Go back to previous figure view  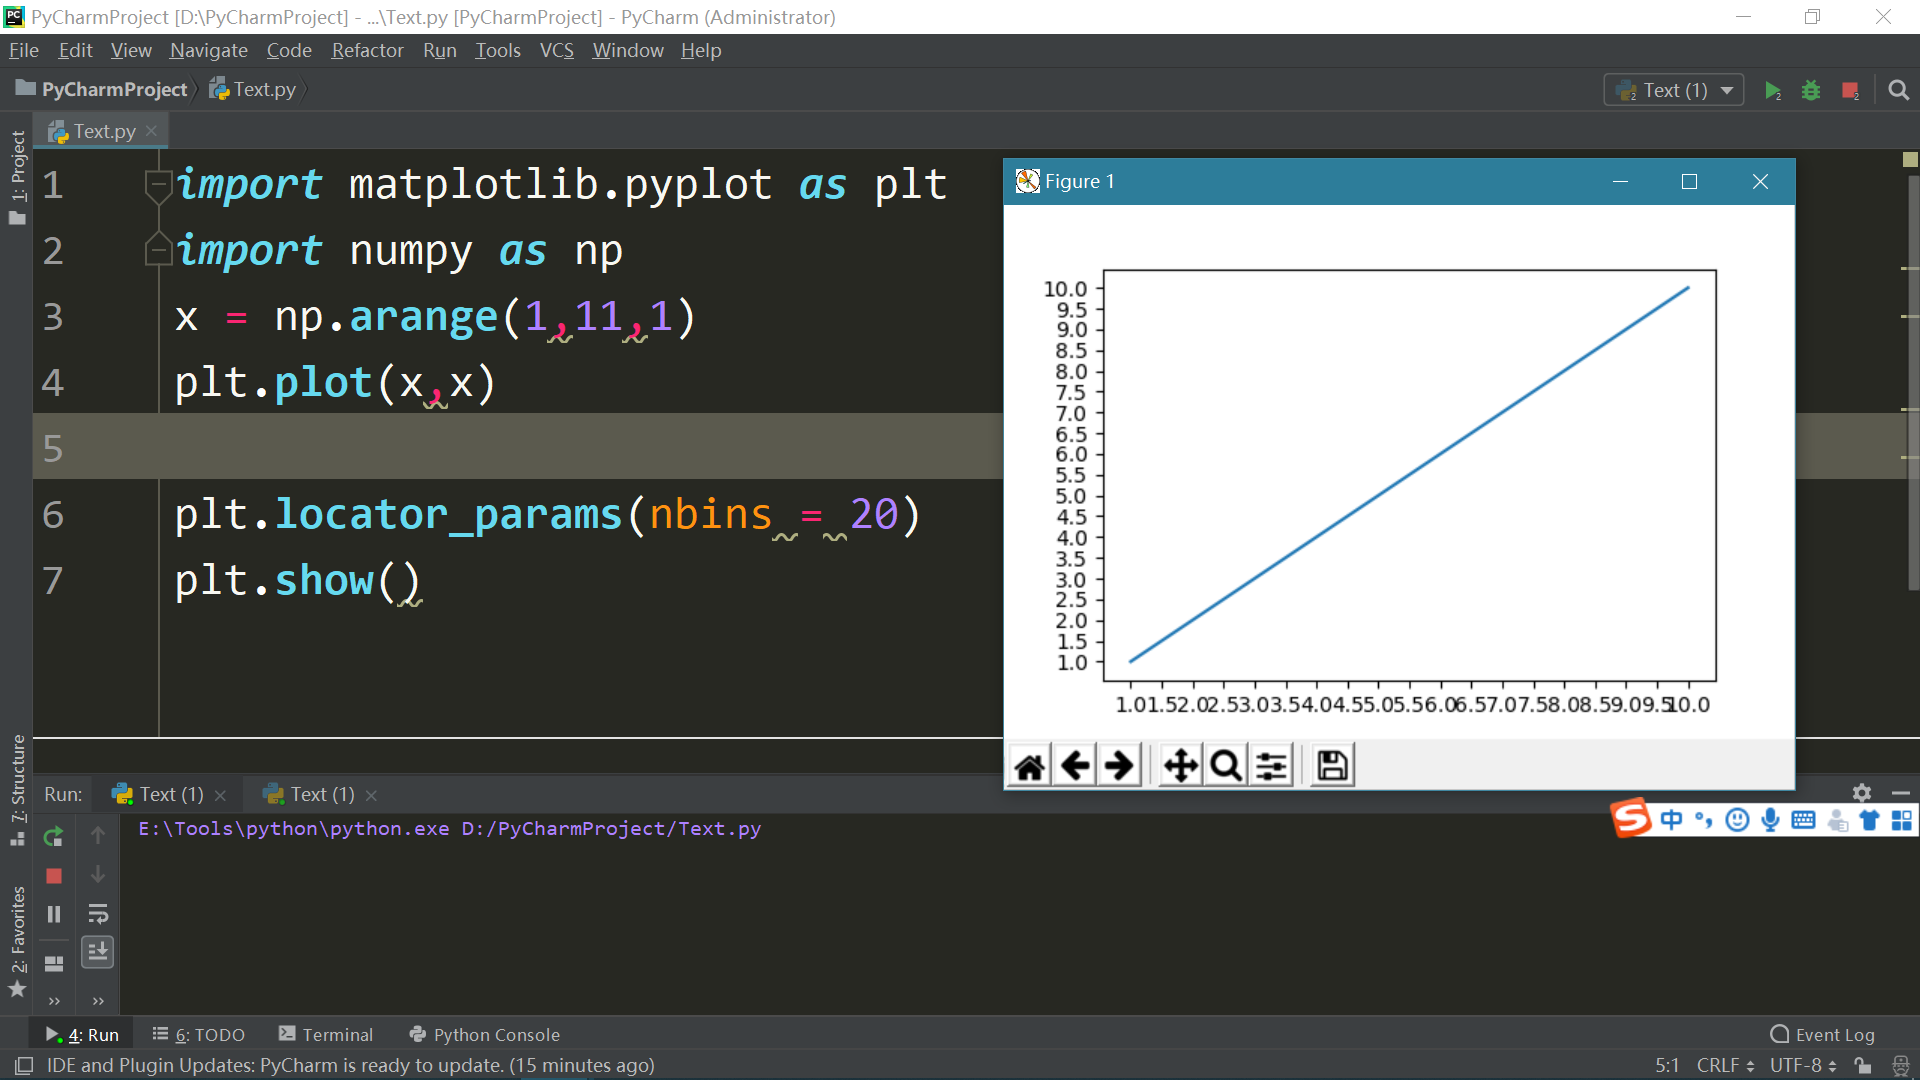pos(1075,766)
